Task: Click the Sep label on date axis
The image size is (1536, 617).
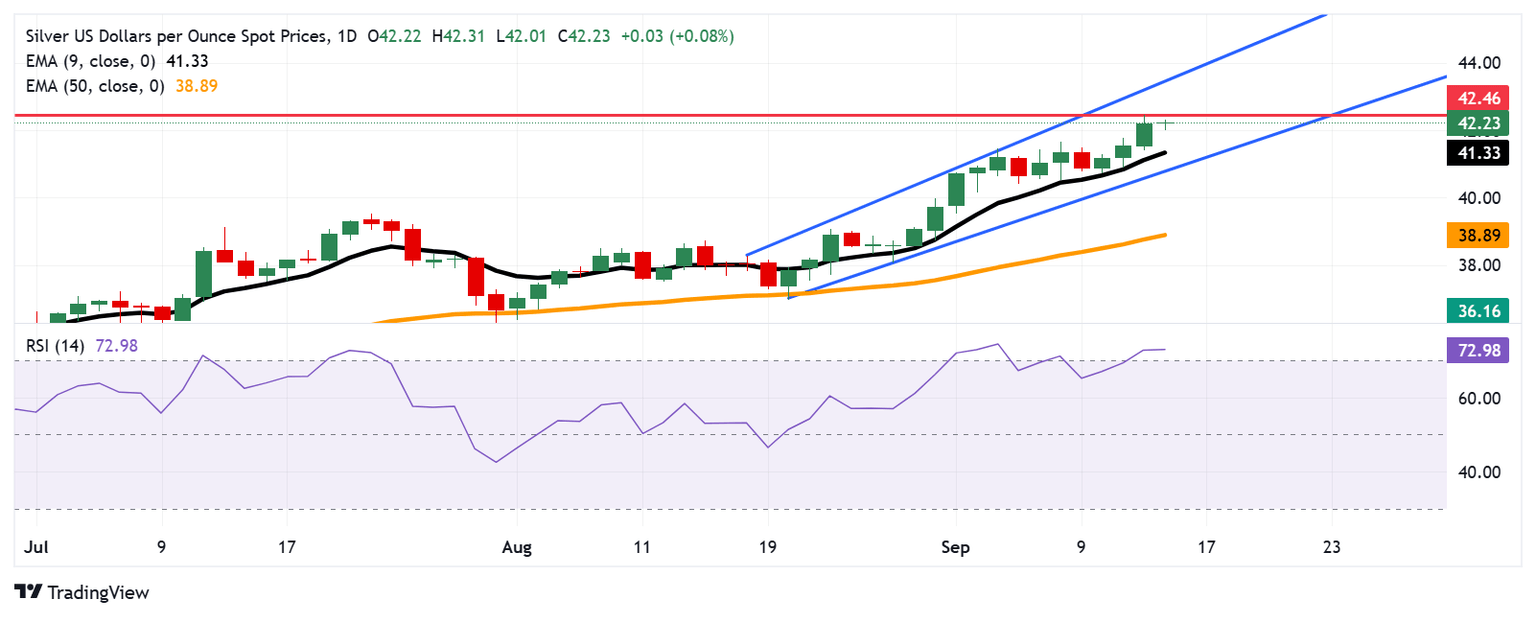Action: point(956,547)
